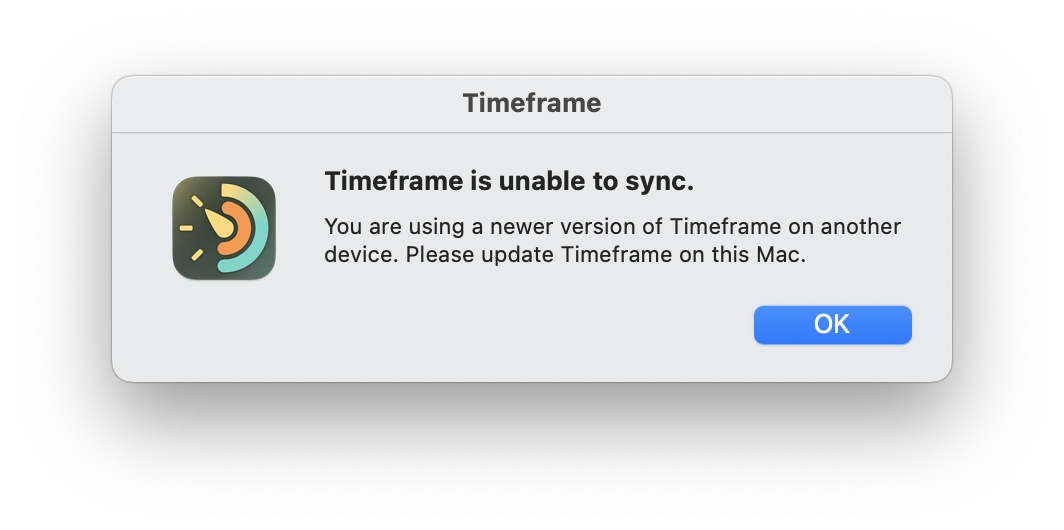
Task: Click the empty dialog area below the app icon
Action: [x=224, y=329]
